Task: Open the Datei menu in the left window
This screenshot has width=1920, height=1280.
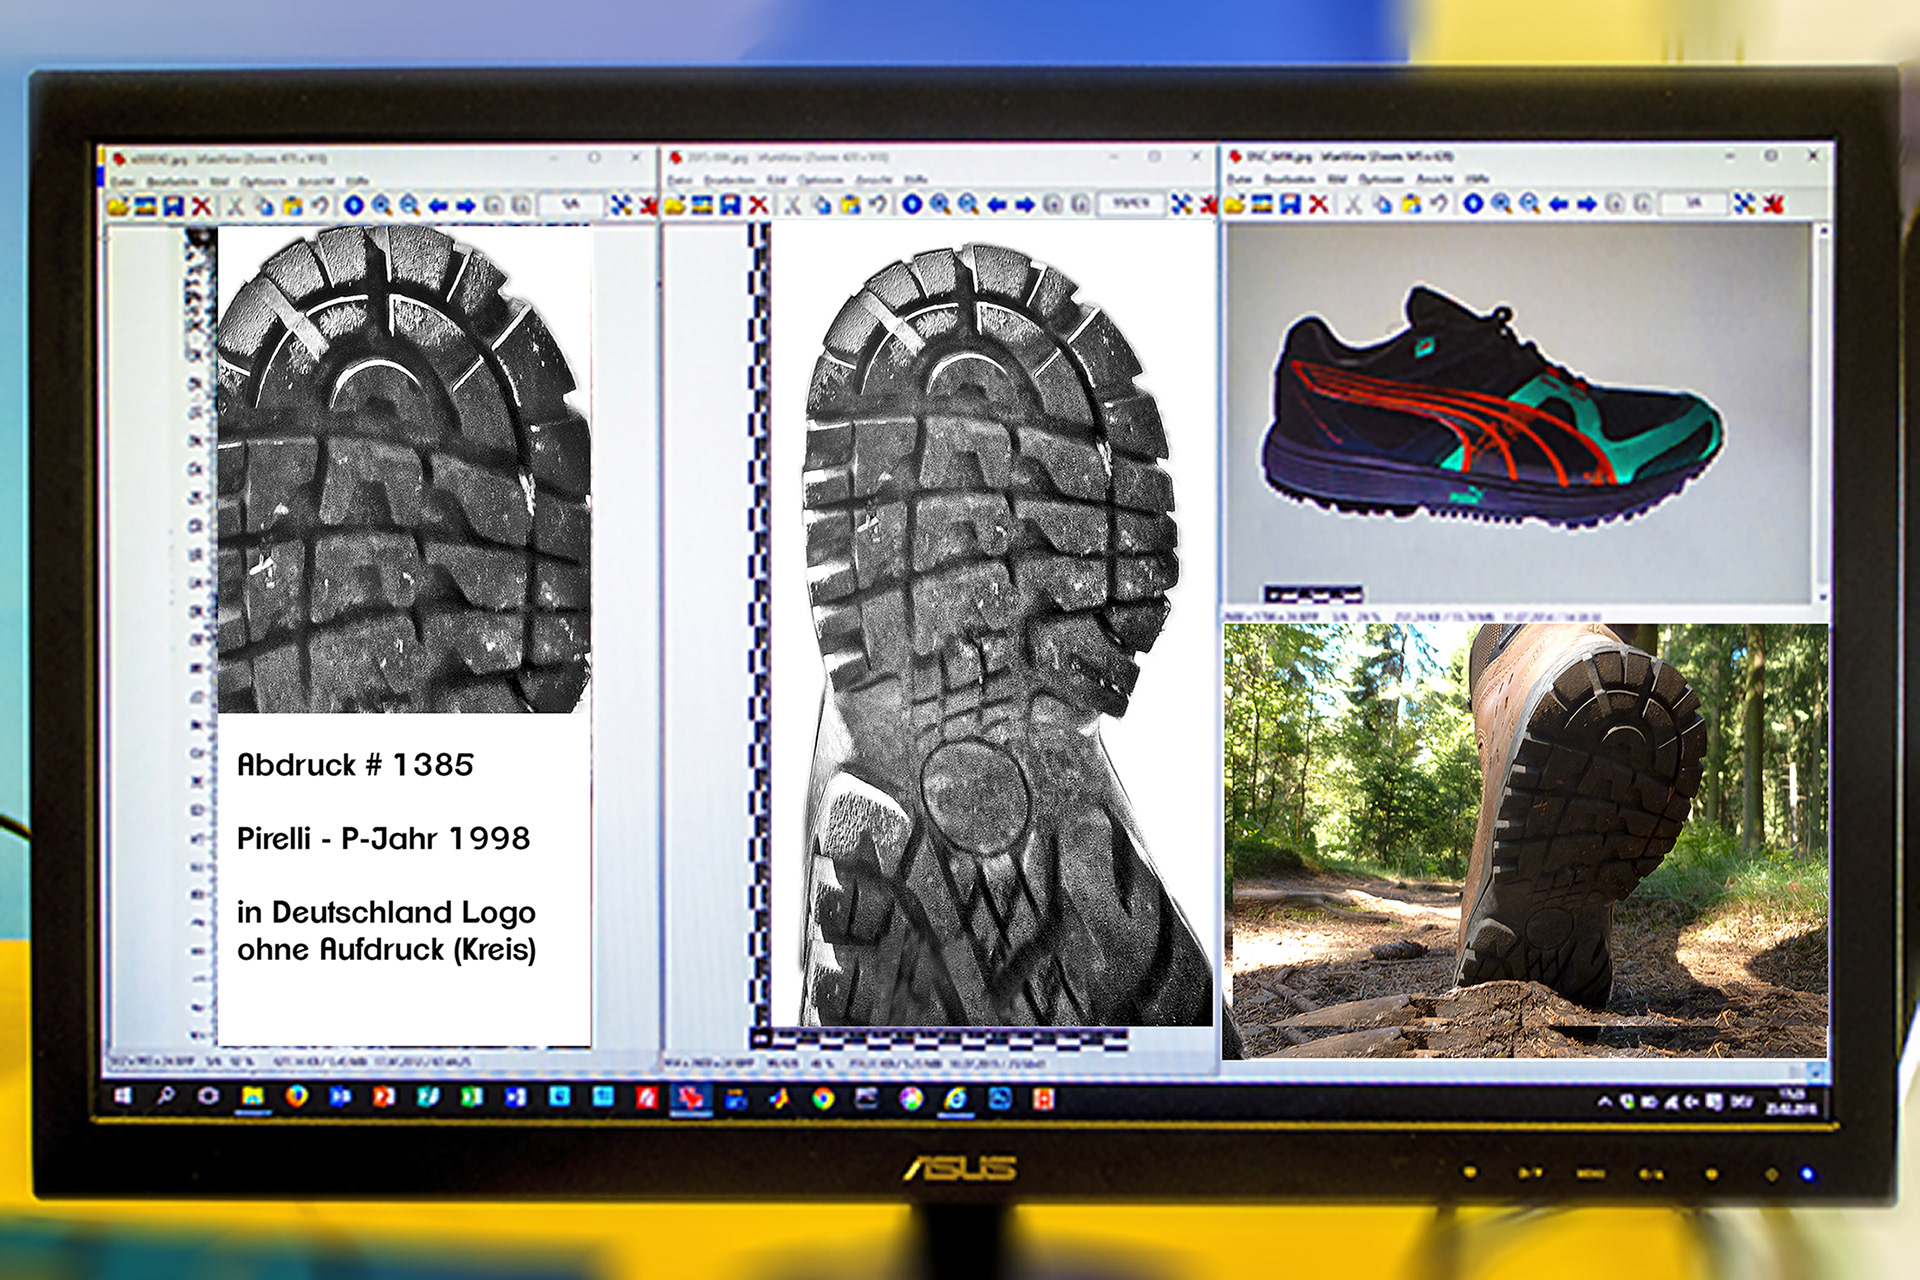Action: pos(122,181)
